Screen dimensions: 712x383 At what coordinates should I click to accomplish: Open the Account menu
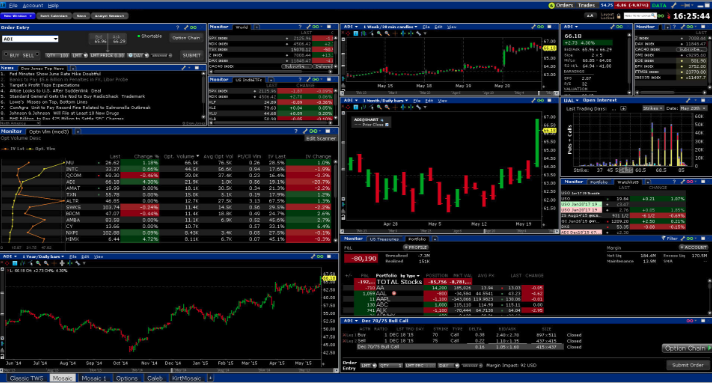coord(33,5)
